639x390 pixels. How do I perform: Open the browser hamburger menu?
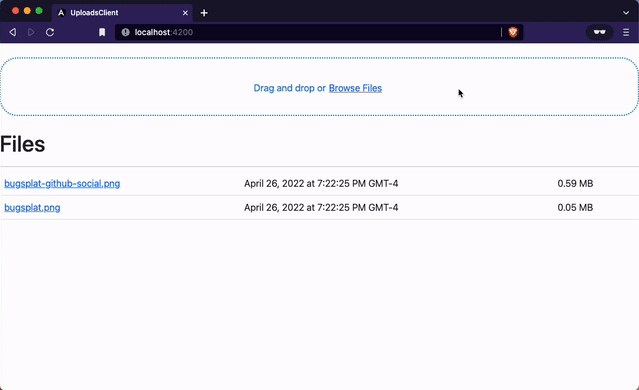626,32
